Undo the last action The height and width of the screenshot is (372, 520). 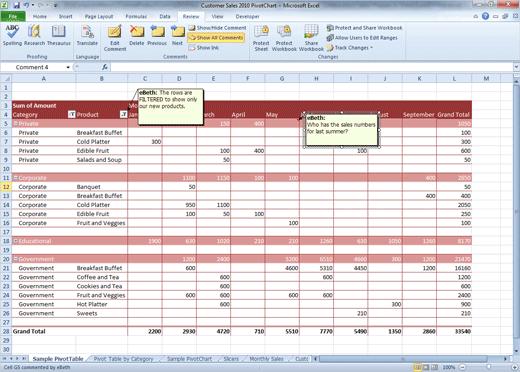[x=26, y=5]
